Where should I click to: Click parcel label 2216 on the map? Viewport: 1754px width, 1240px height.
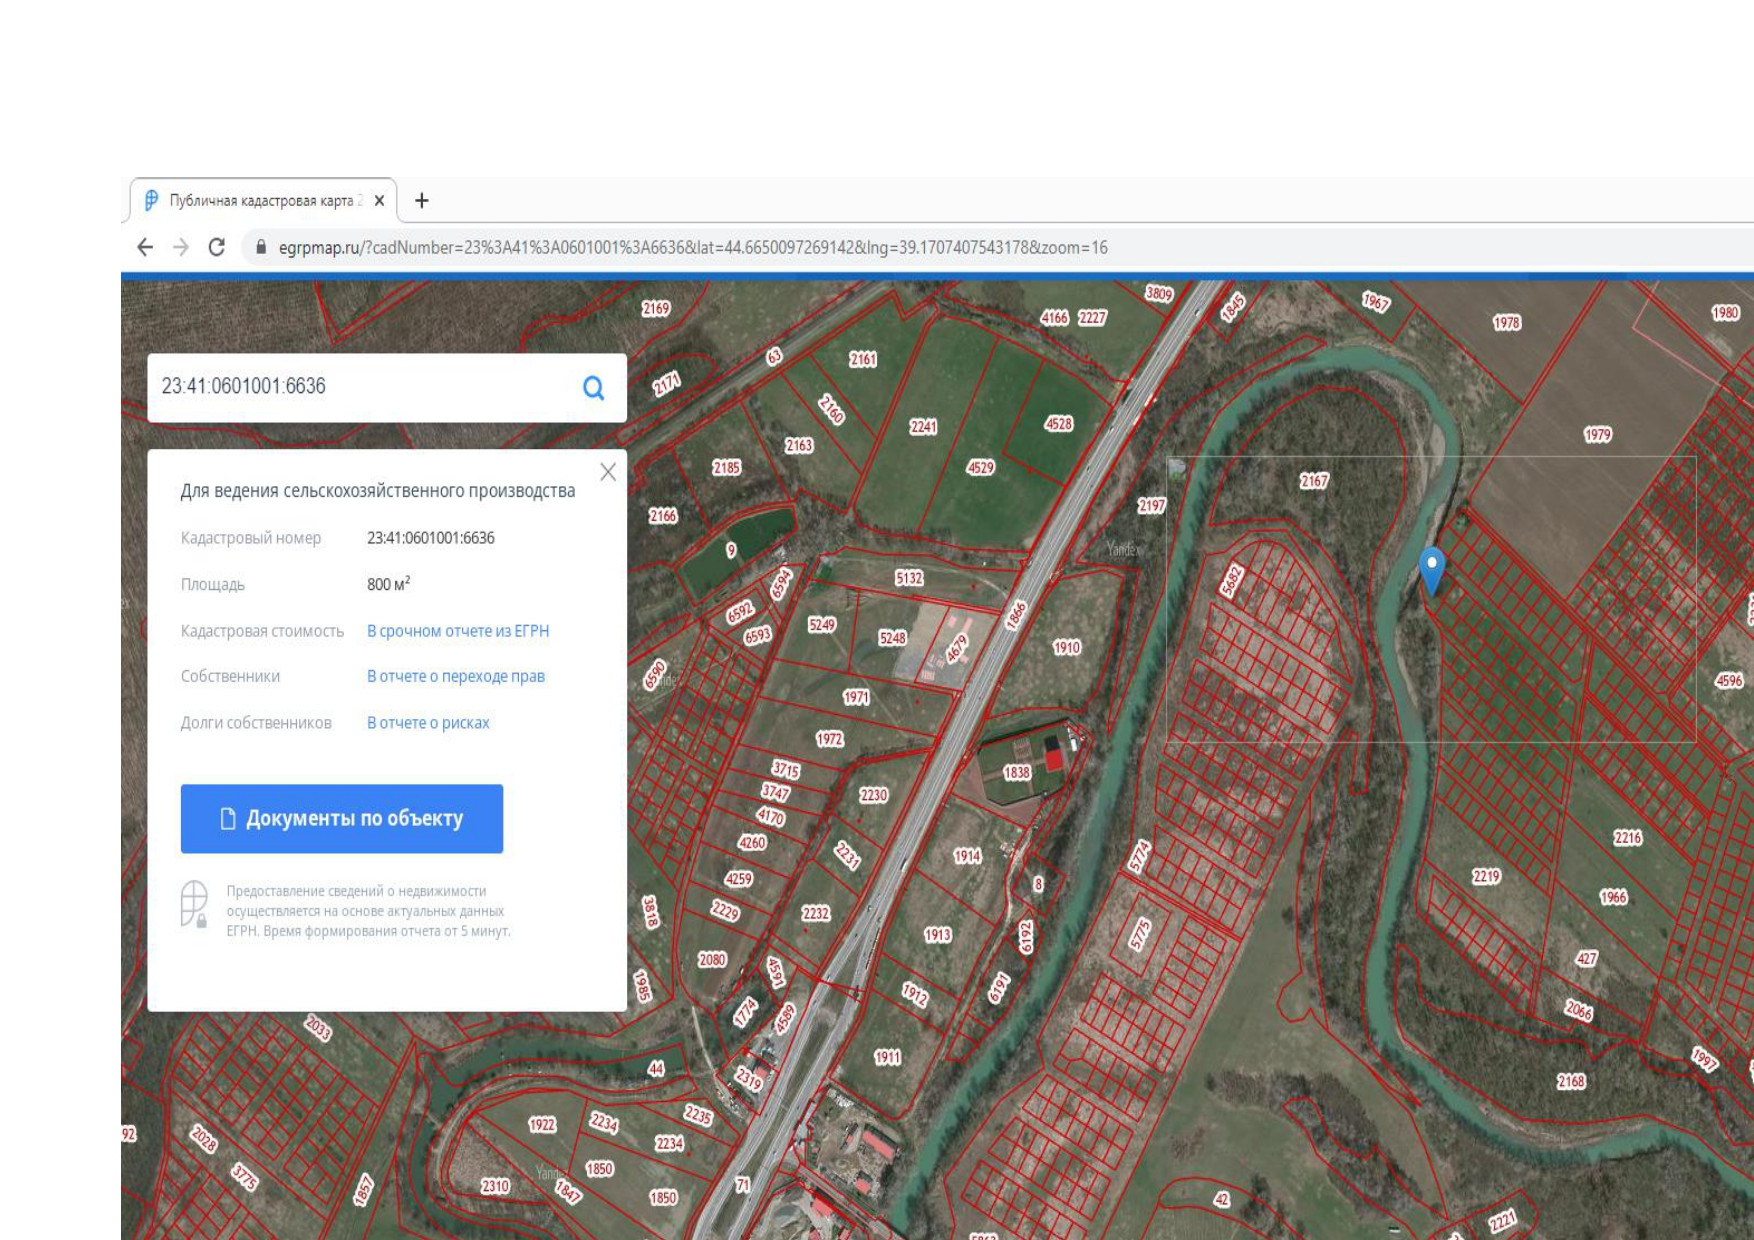click(1627, 838)
